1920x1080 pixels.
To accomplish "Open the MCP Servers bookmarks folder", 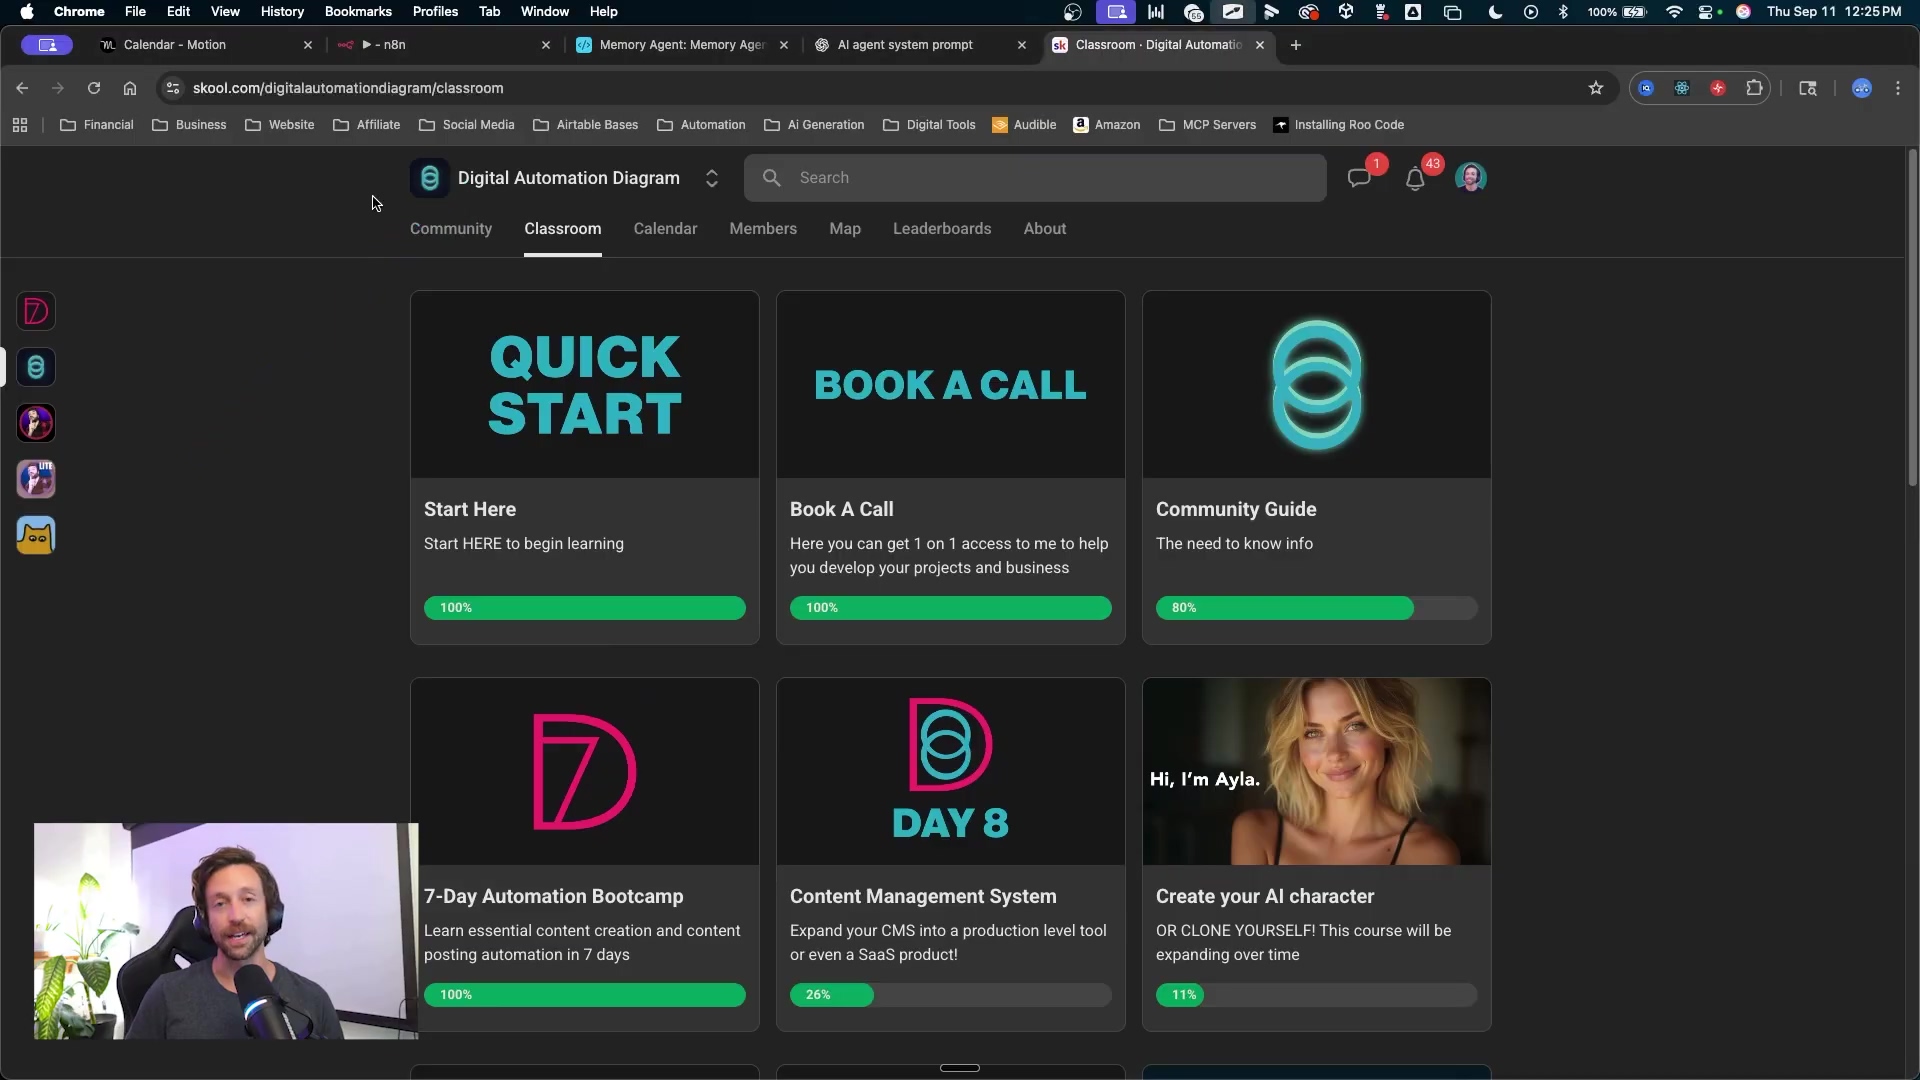I will [1207, 125].
